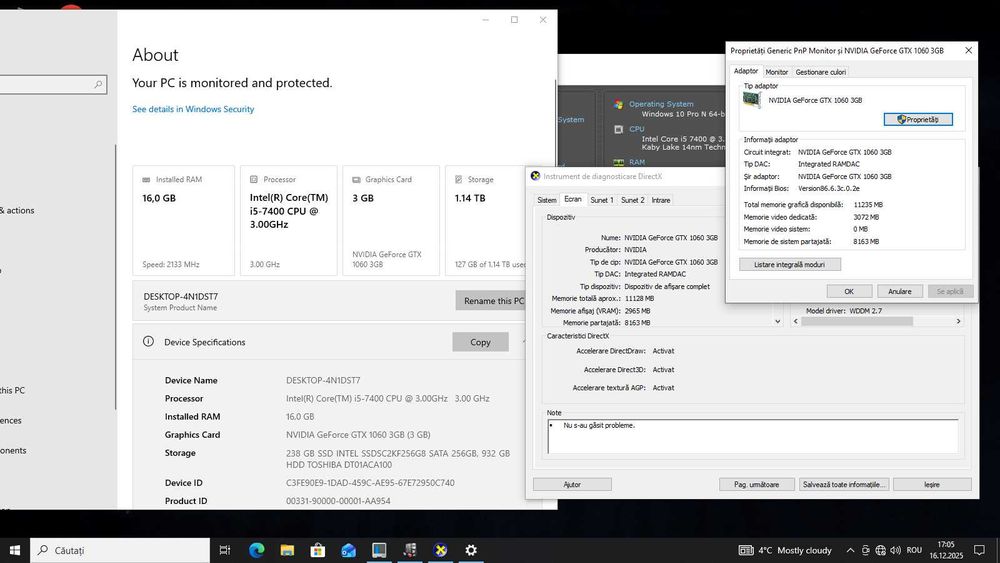Screen dimensions: 1000x563
Task: Open the Sunet 2 tab
Action: pyautogui.click(x=633, y=200)
